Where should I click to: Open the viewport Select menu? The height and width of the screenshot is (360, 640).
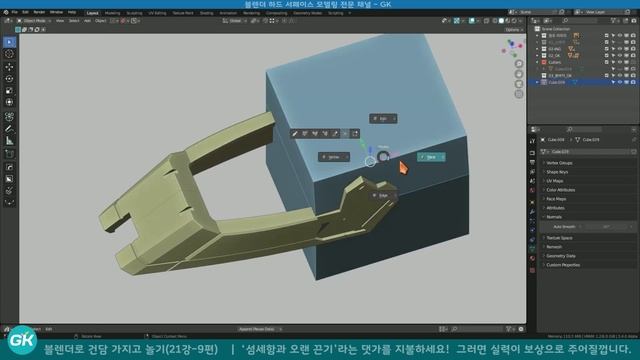74,21
